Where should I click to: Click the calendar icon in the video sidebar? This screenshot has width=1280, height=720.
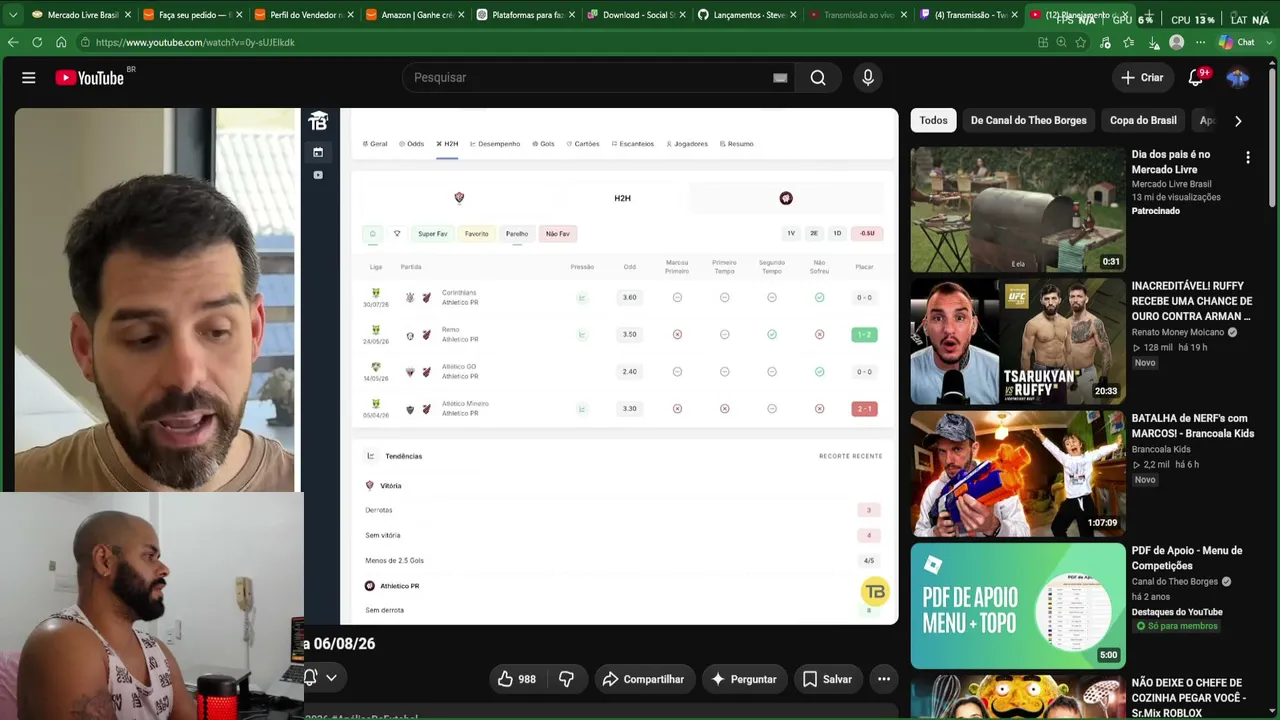[318, 152]
